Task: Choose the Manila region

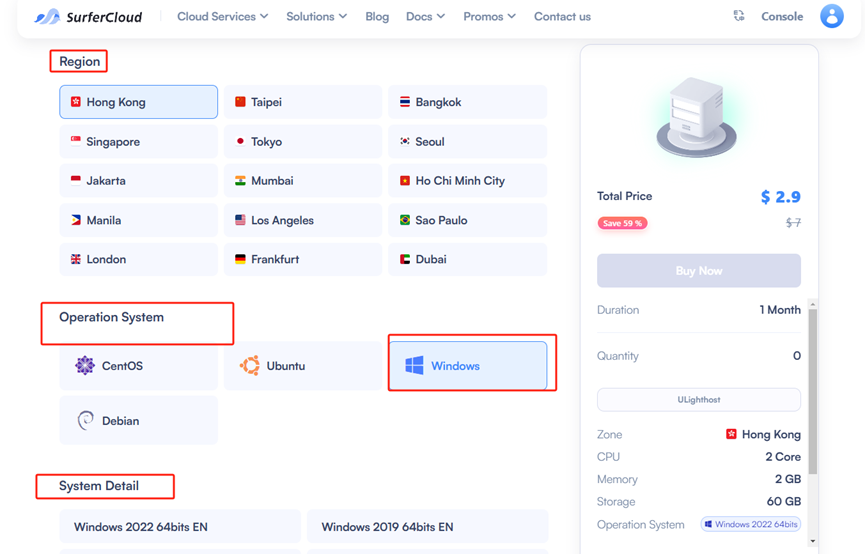Action: (138, 220)
